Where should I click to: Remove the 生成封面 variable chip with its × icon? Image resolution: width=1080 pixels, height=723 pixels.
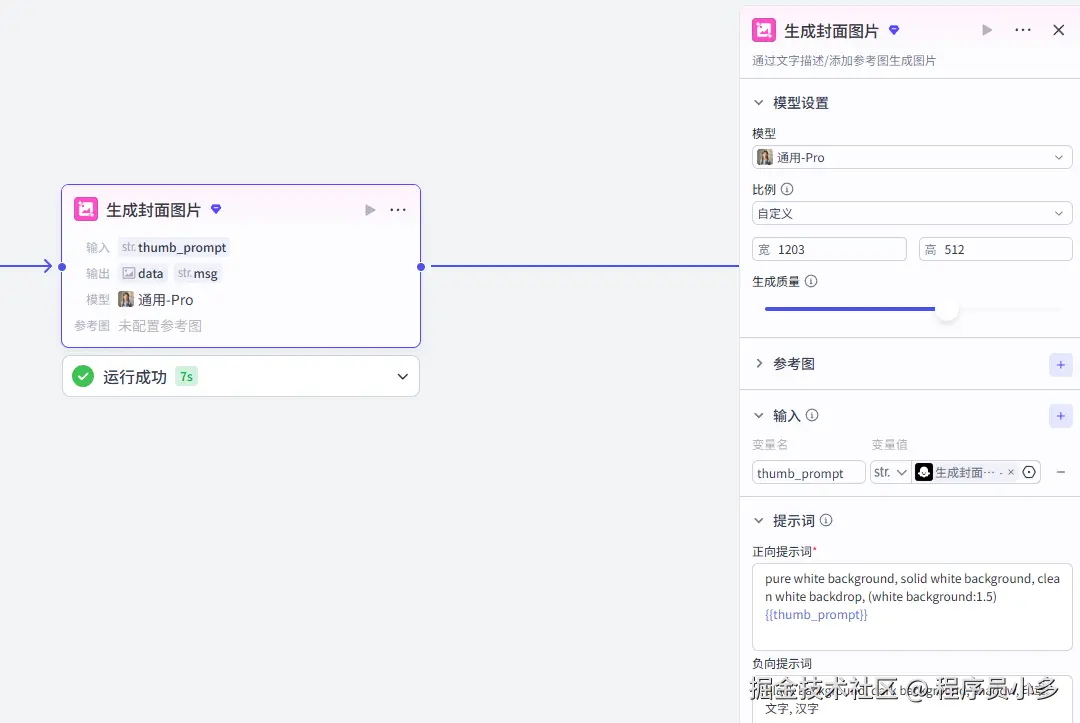pyautogui.click(x=1011, y=471)
